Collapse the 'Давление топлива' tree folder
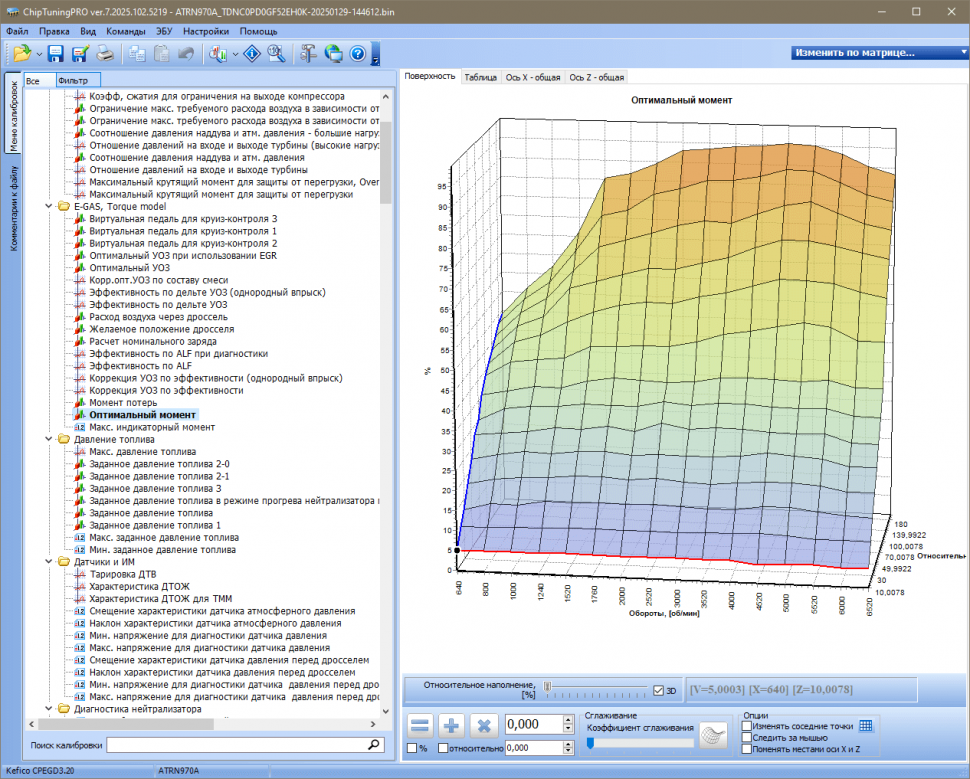 50,439
